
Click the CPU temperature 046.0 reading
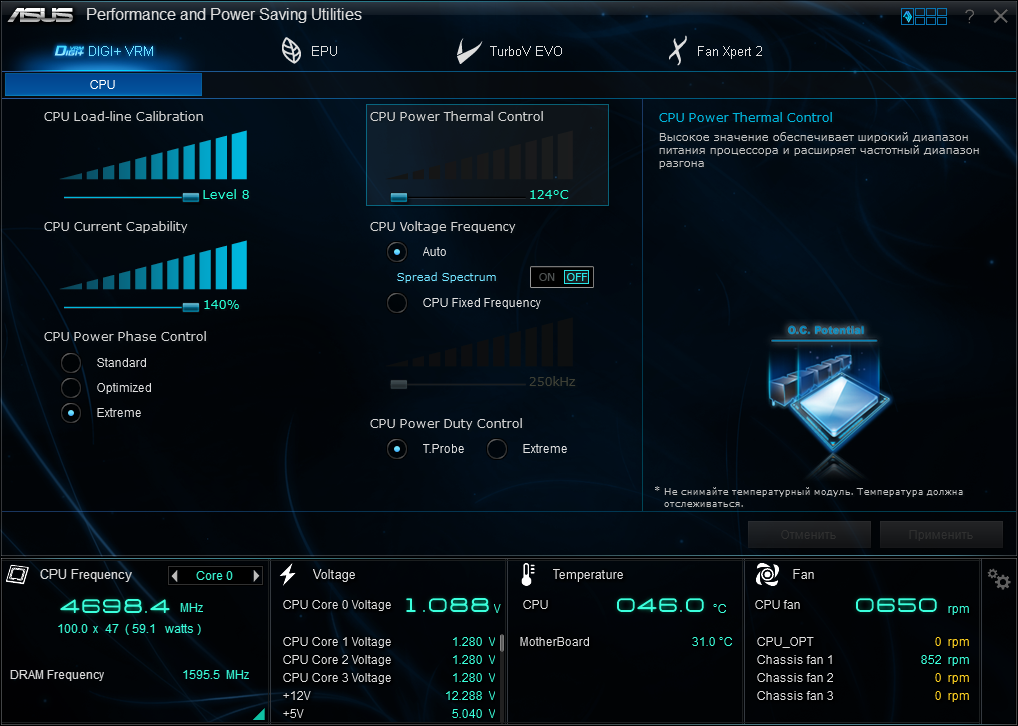671,606
